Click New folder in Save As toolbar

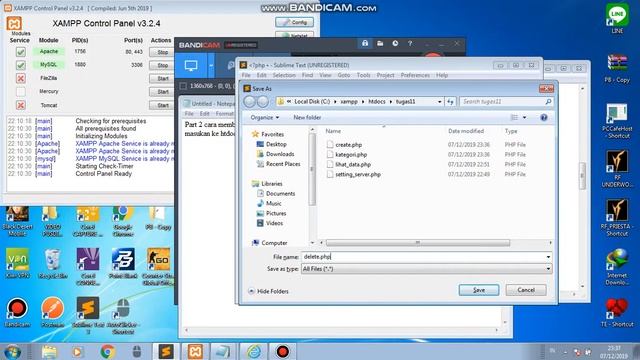tap(307, 118)
